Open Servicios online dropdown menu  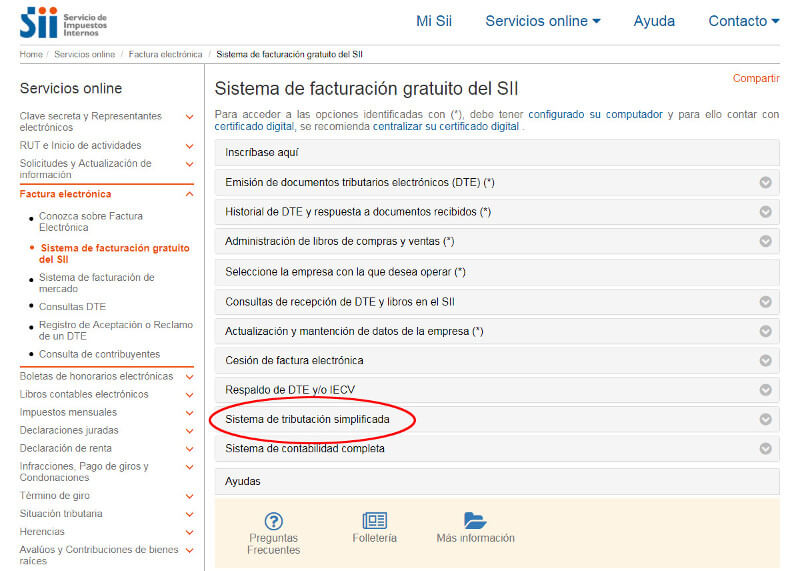click(543, 21)
